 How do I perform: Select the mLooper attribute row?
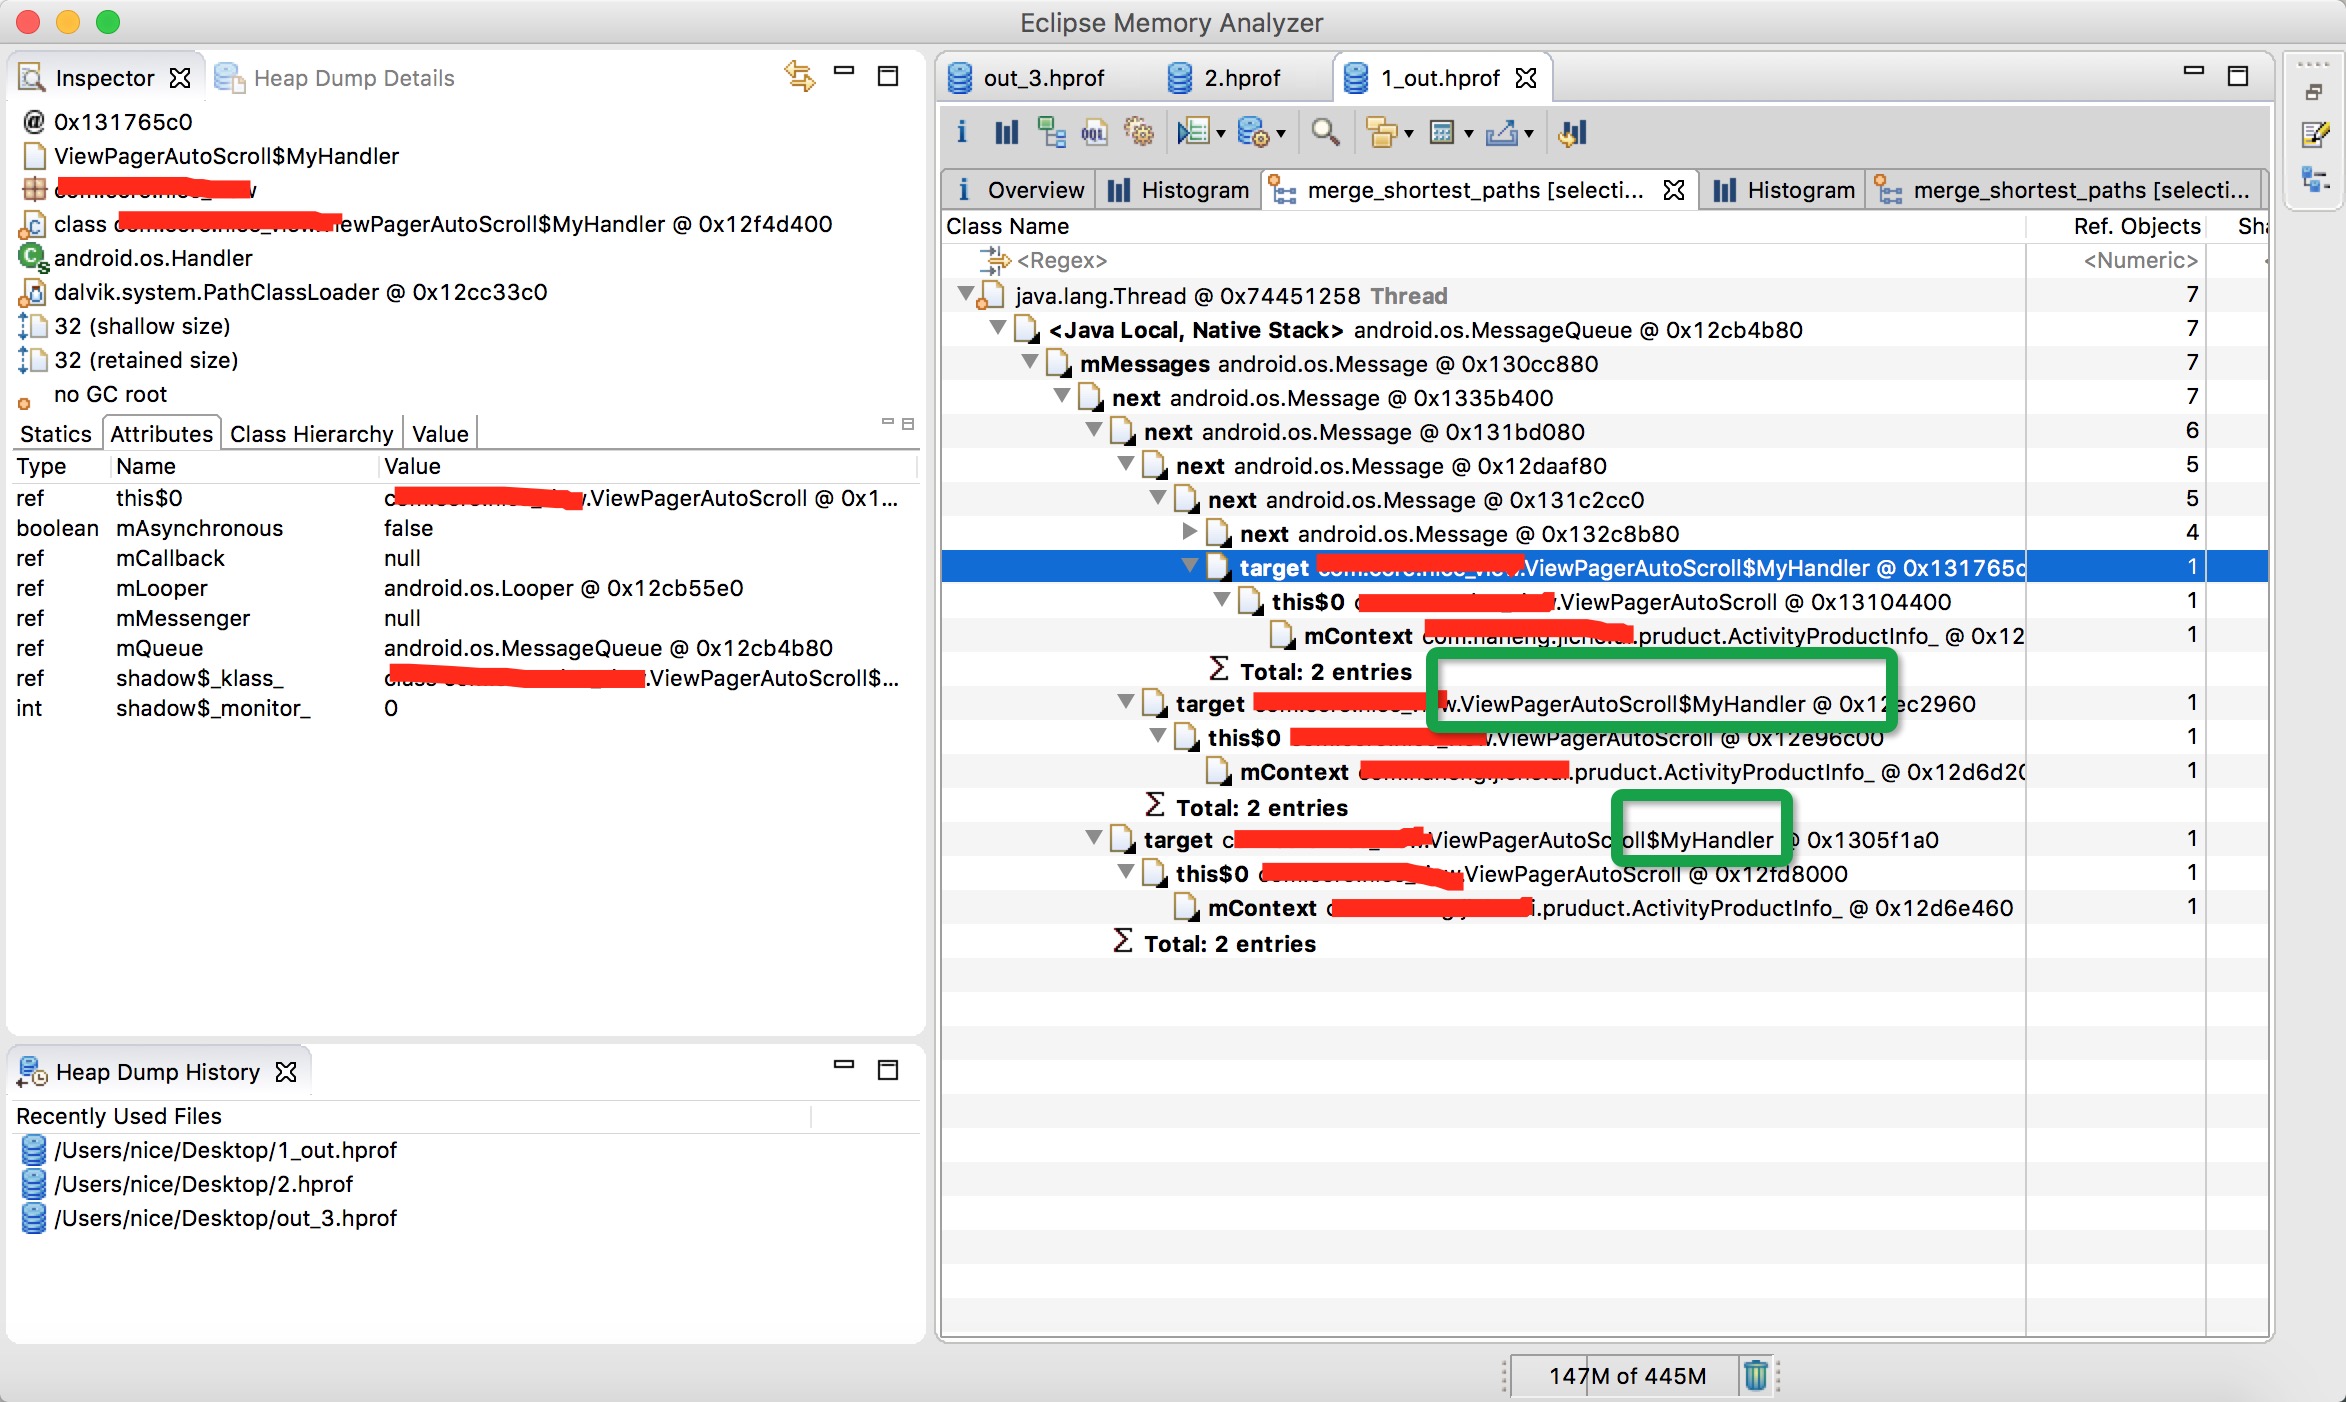pos(466,588)
